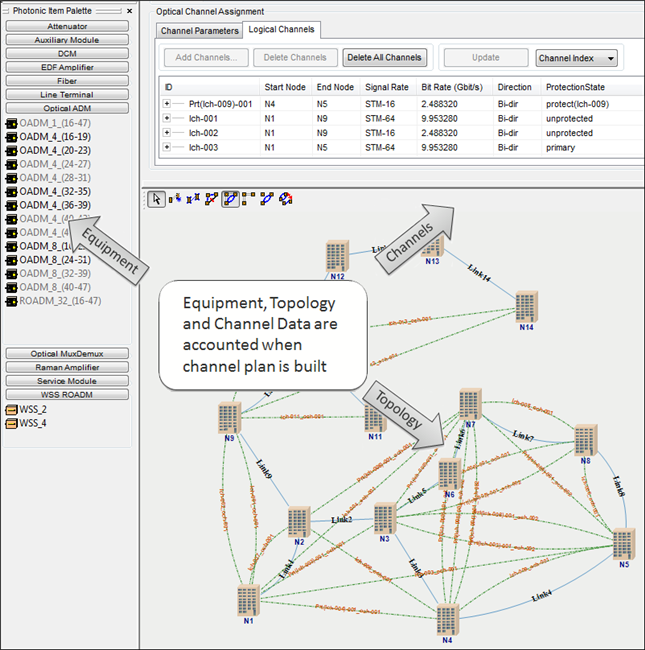Click the Link9 label in the topology

point(264,469)
